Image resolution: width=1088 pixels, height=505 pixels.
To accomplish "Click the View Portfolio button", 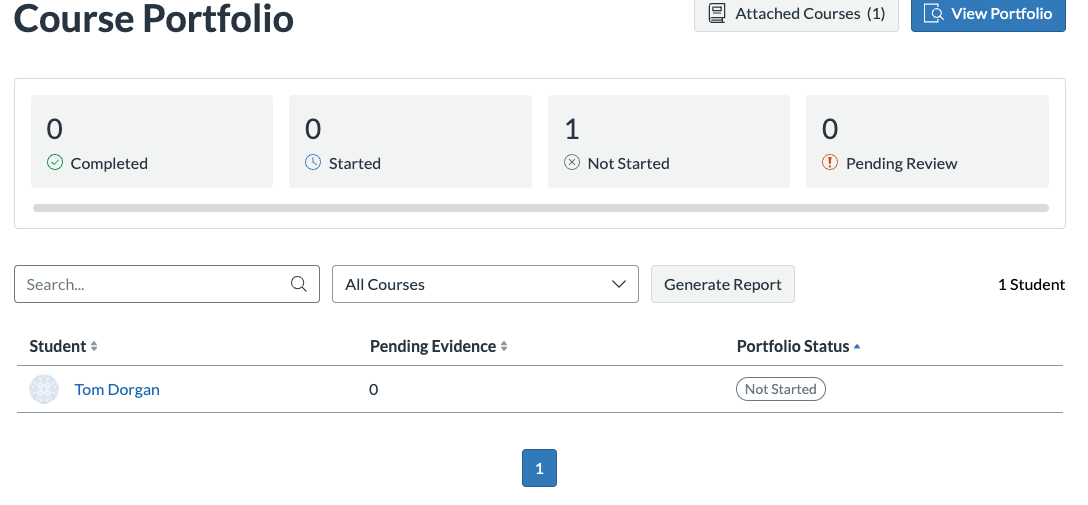I will click(988, 14).
